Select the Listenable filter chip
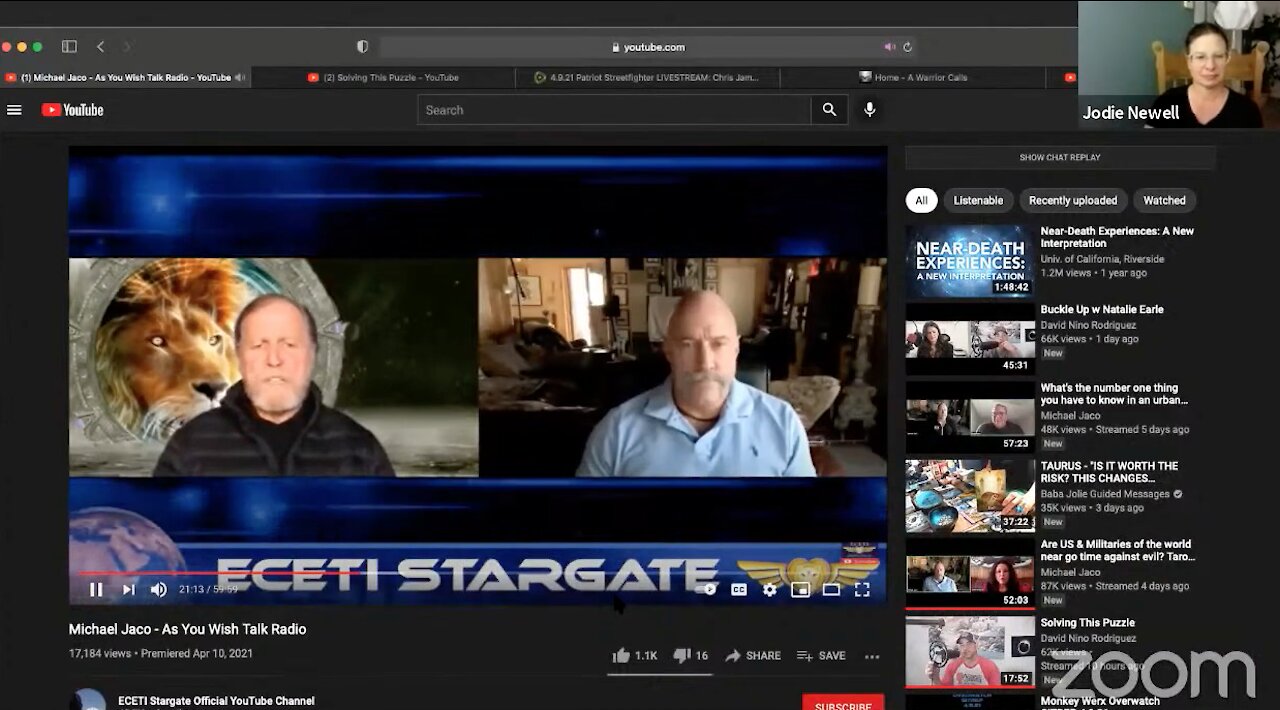The height and width of the screenshot is (710, 1280). (x=978, y=200)
